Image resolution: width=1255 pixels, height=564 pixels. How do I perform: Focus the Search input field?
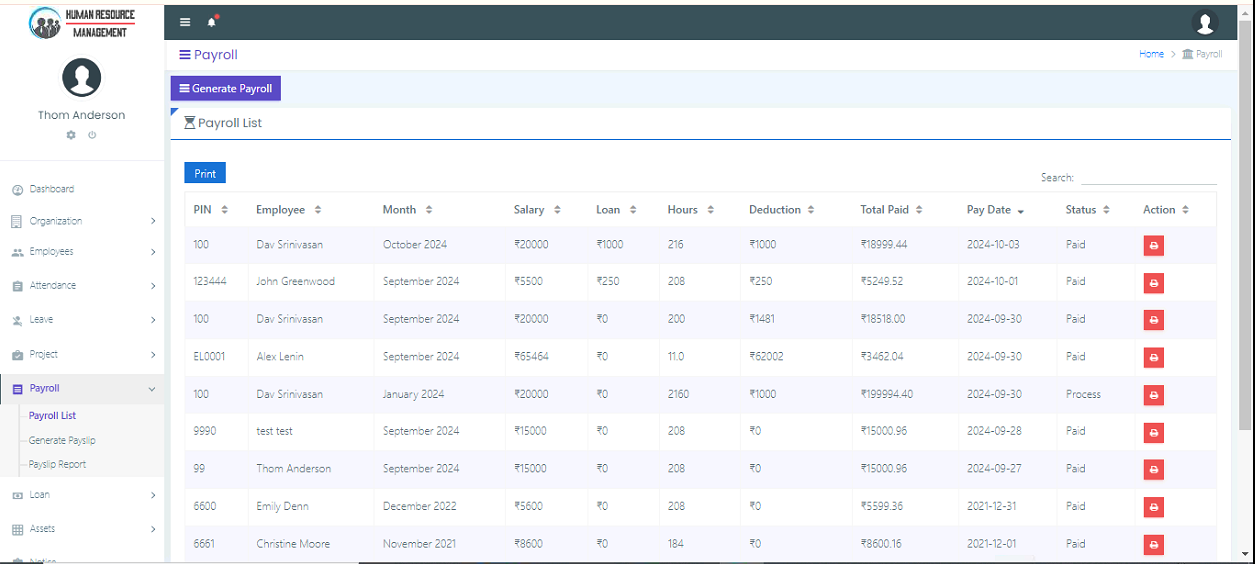pos(1148,177)
